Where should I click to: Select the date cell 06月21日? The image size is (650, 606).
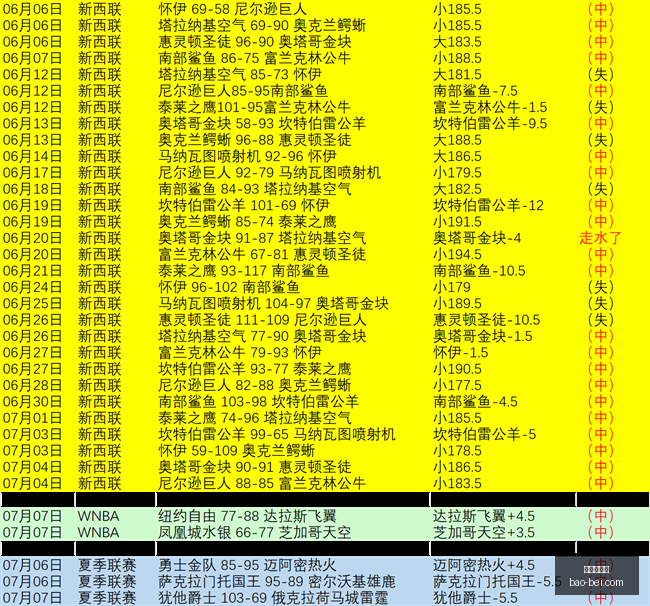pos(32,271)
